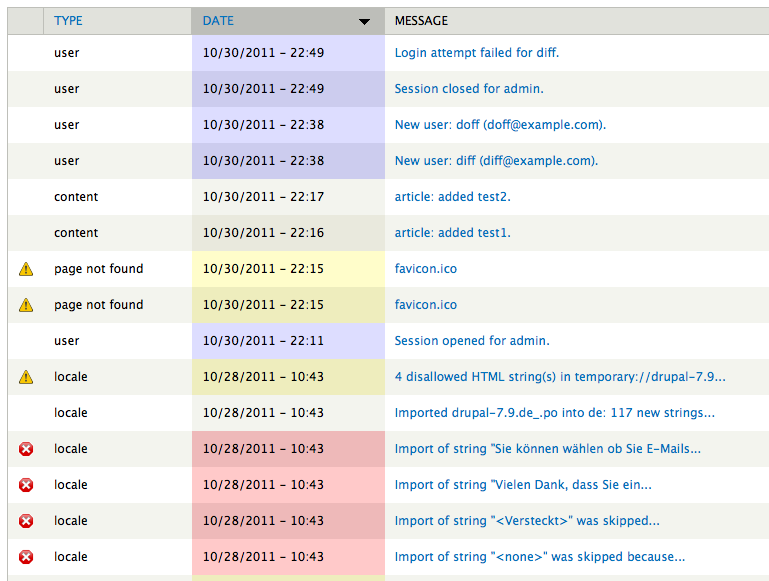The image size is (769, 581).
Task: Click the Date column header label
Action: click(x=218, y=21)
